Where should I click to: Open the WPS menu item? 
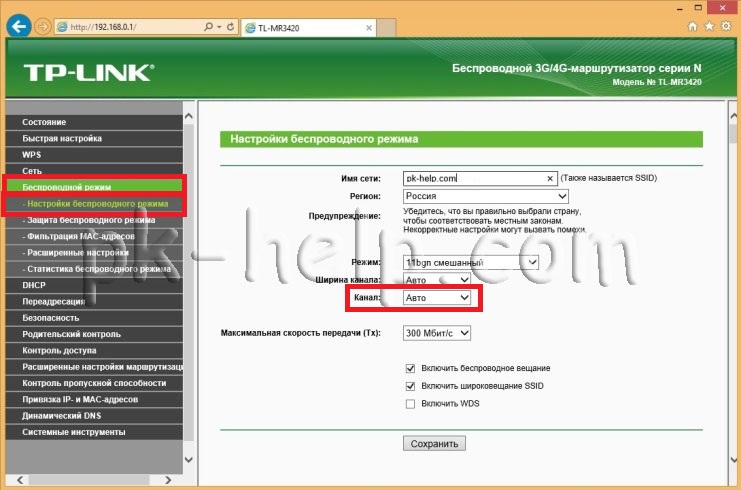pos(94,155)
